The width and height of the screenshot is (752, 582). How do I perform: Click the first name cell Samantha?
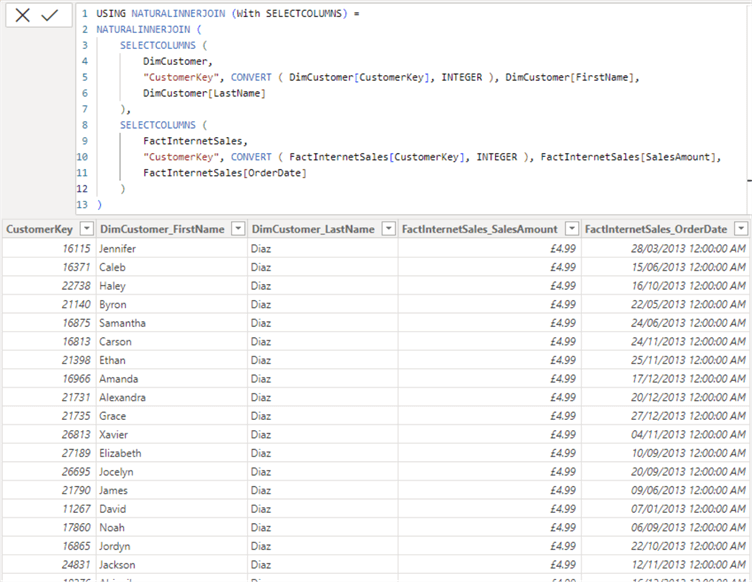172,323
